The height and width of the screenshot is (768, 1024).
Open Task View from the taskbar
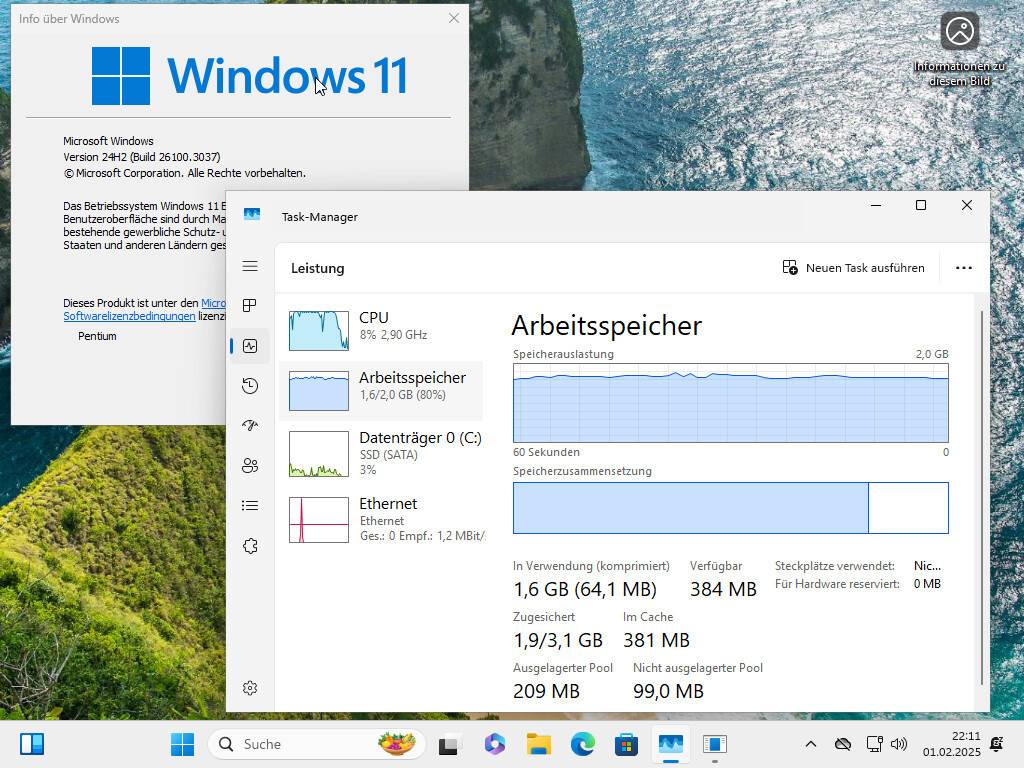[450, 744]
